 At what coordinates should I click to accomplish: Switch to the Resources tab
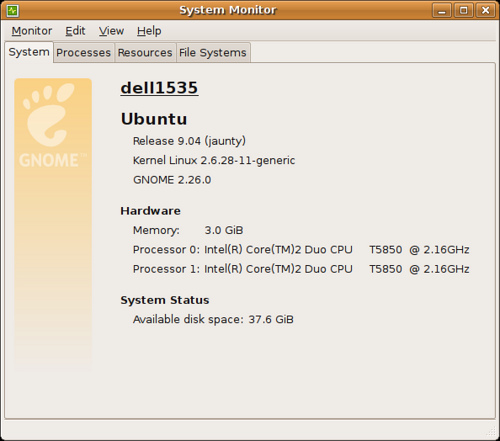[145, 53]
